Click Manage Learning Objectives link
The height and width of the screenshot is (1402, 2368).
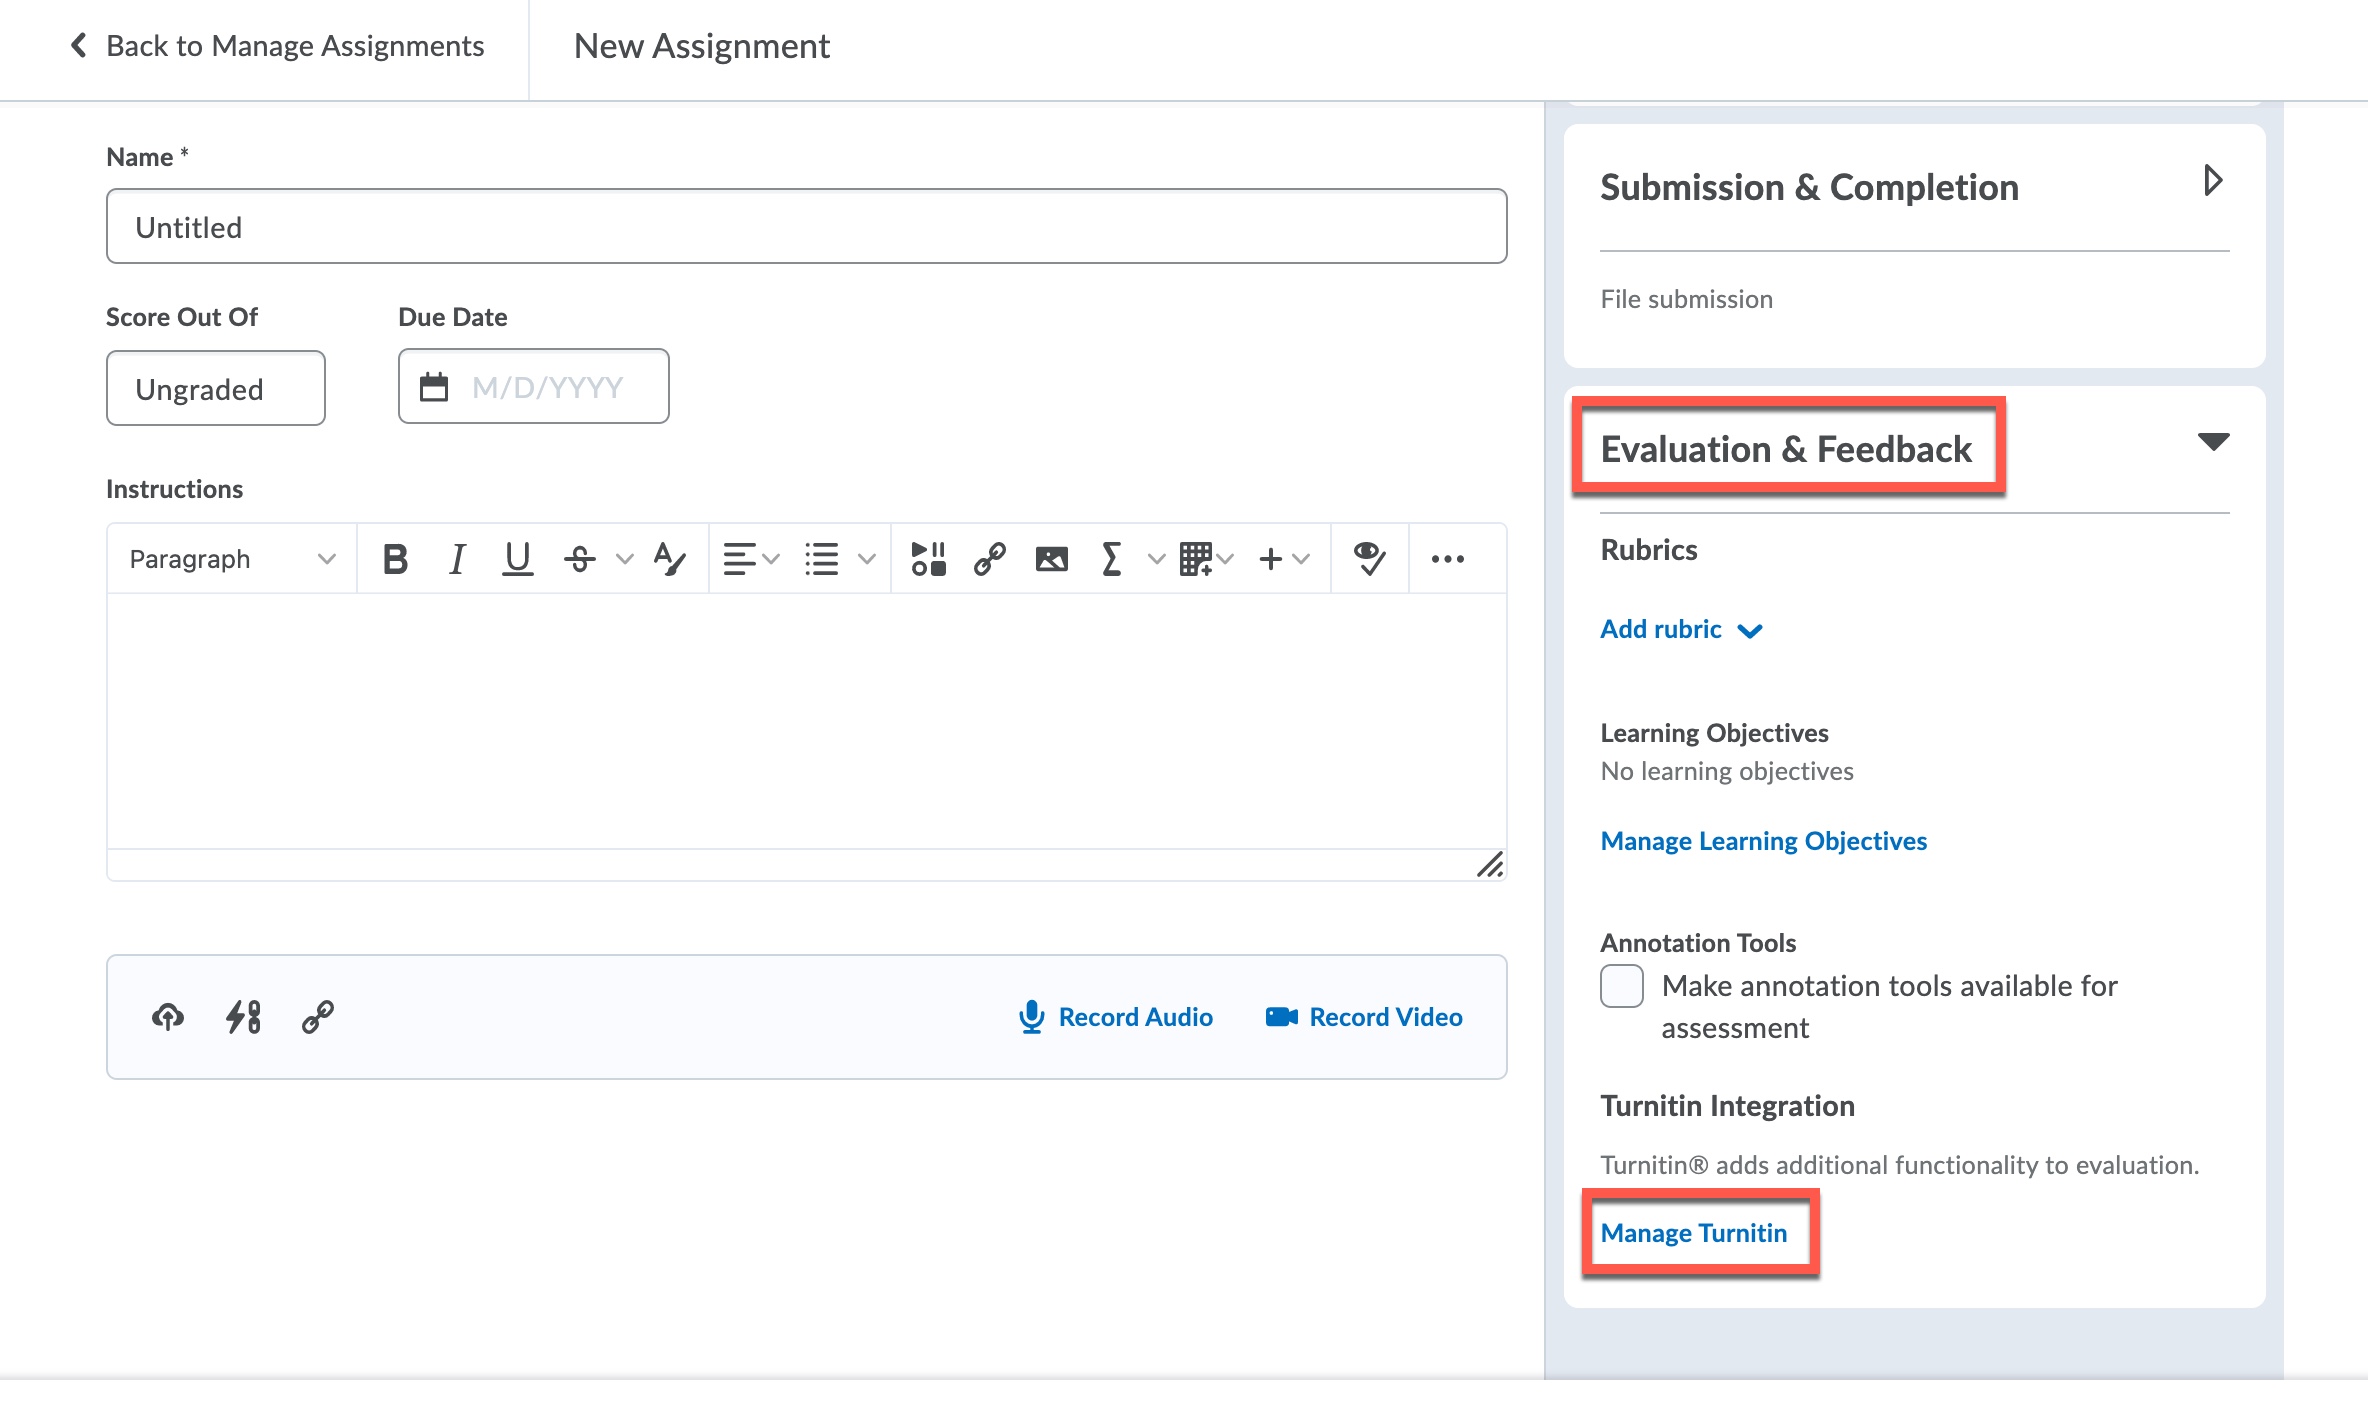[x=1763, y=841]
